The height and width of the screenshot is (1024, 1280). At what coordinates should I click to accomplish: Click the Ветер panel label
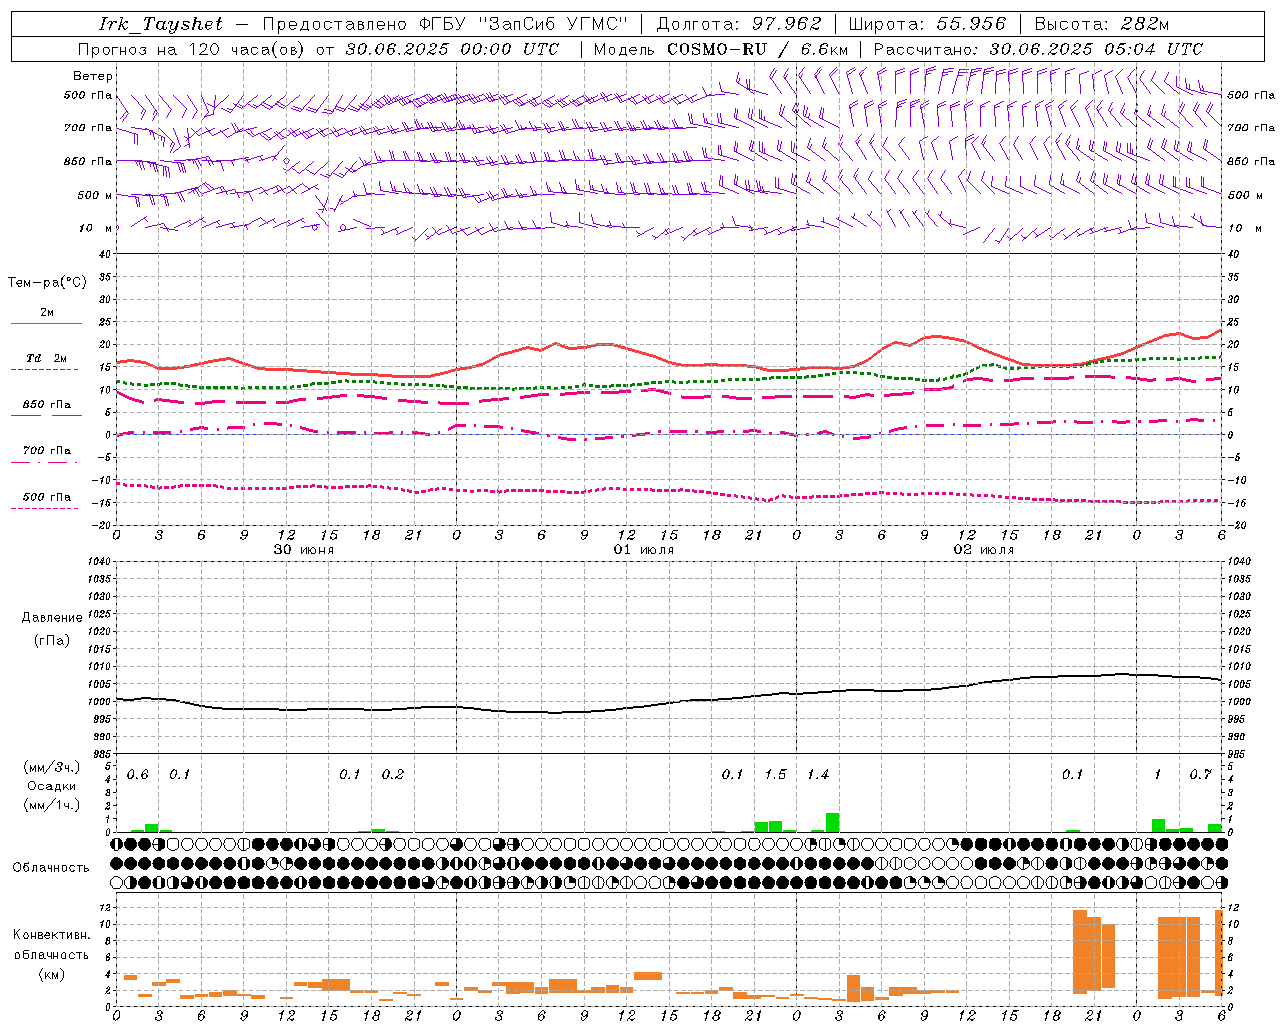coord(93,76)
